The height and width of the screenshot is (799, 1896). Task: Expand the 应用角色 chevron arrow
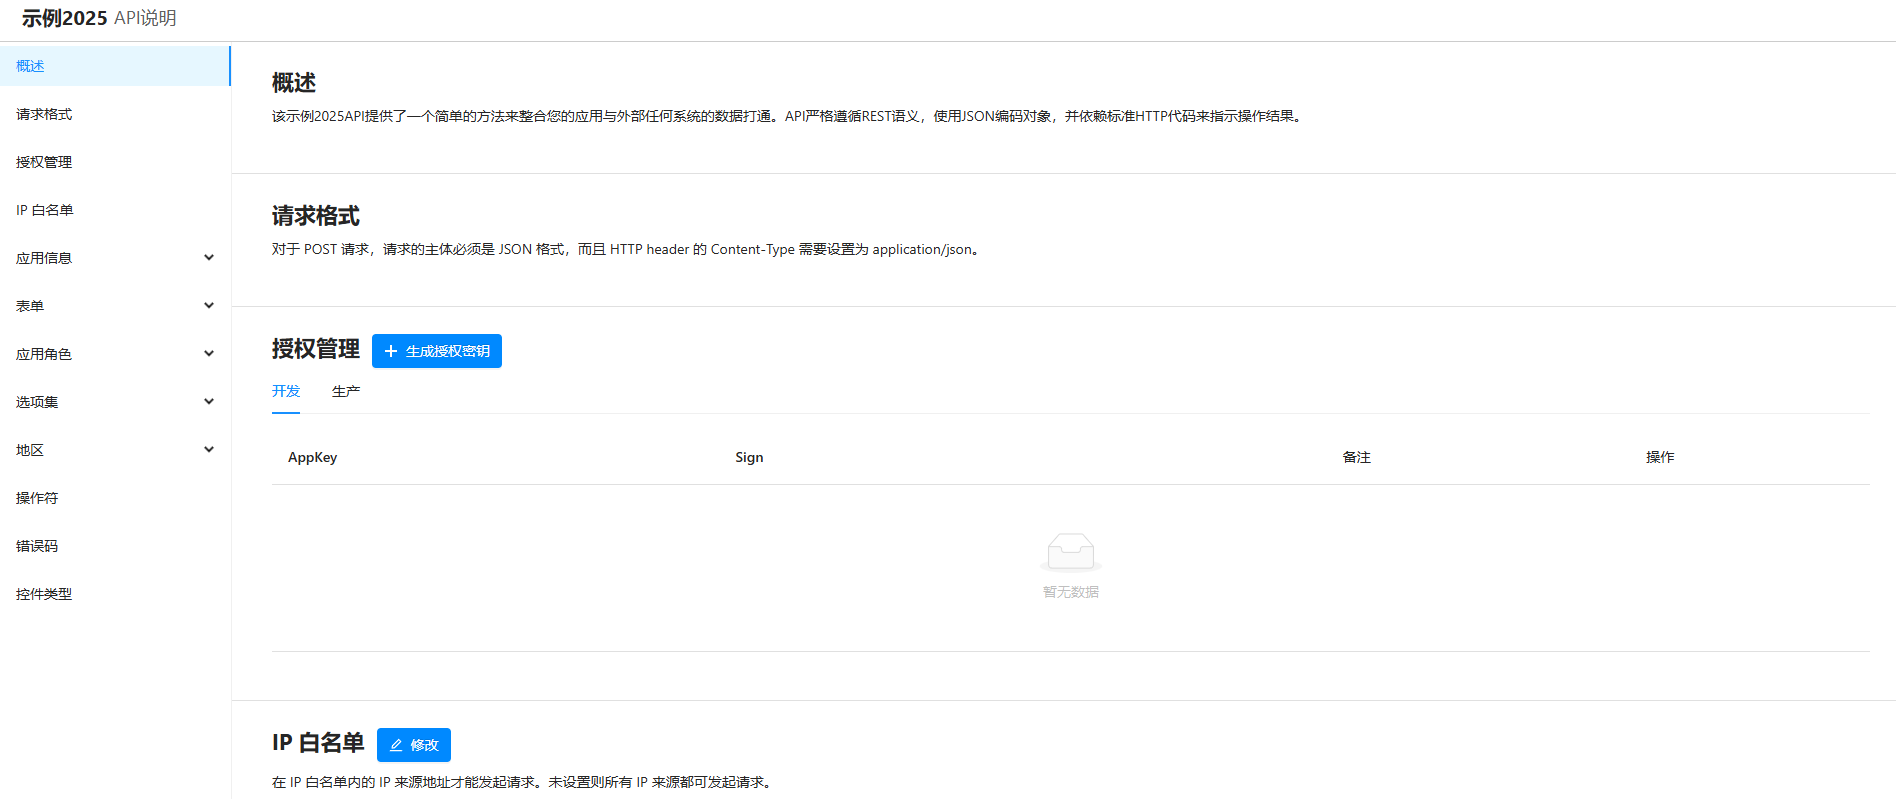tap(209, 354)
